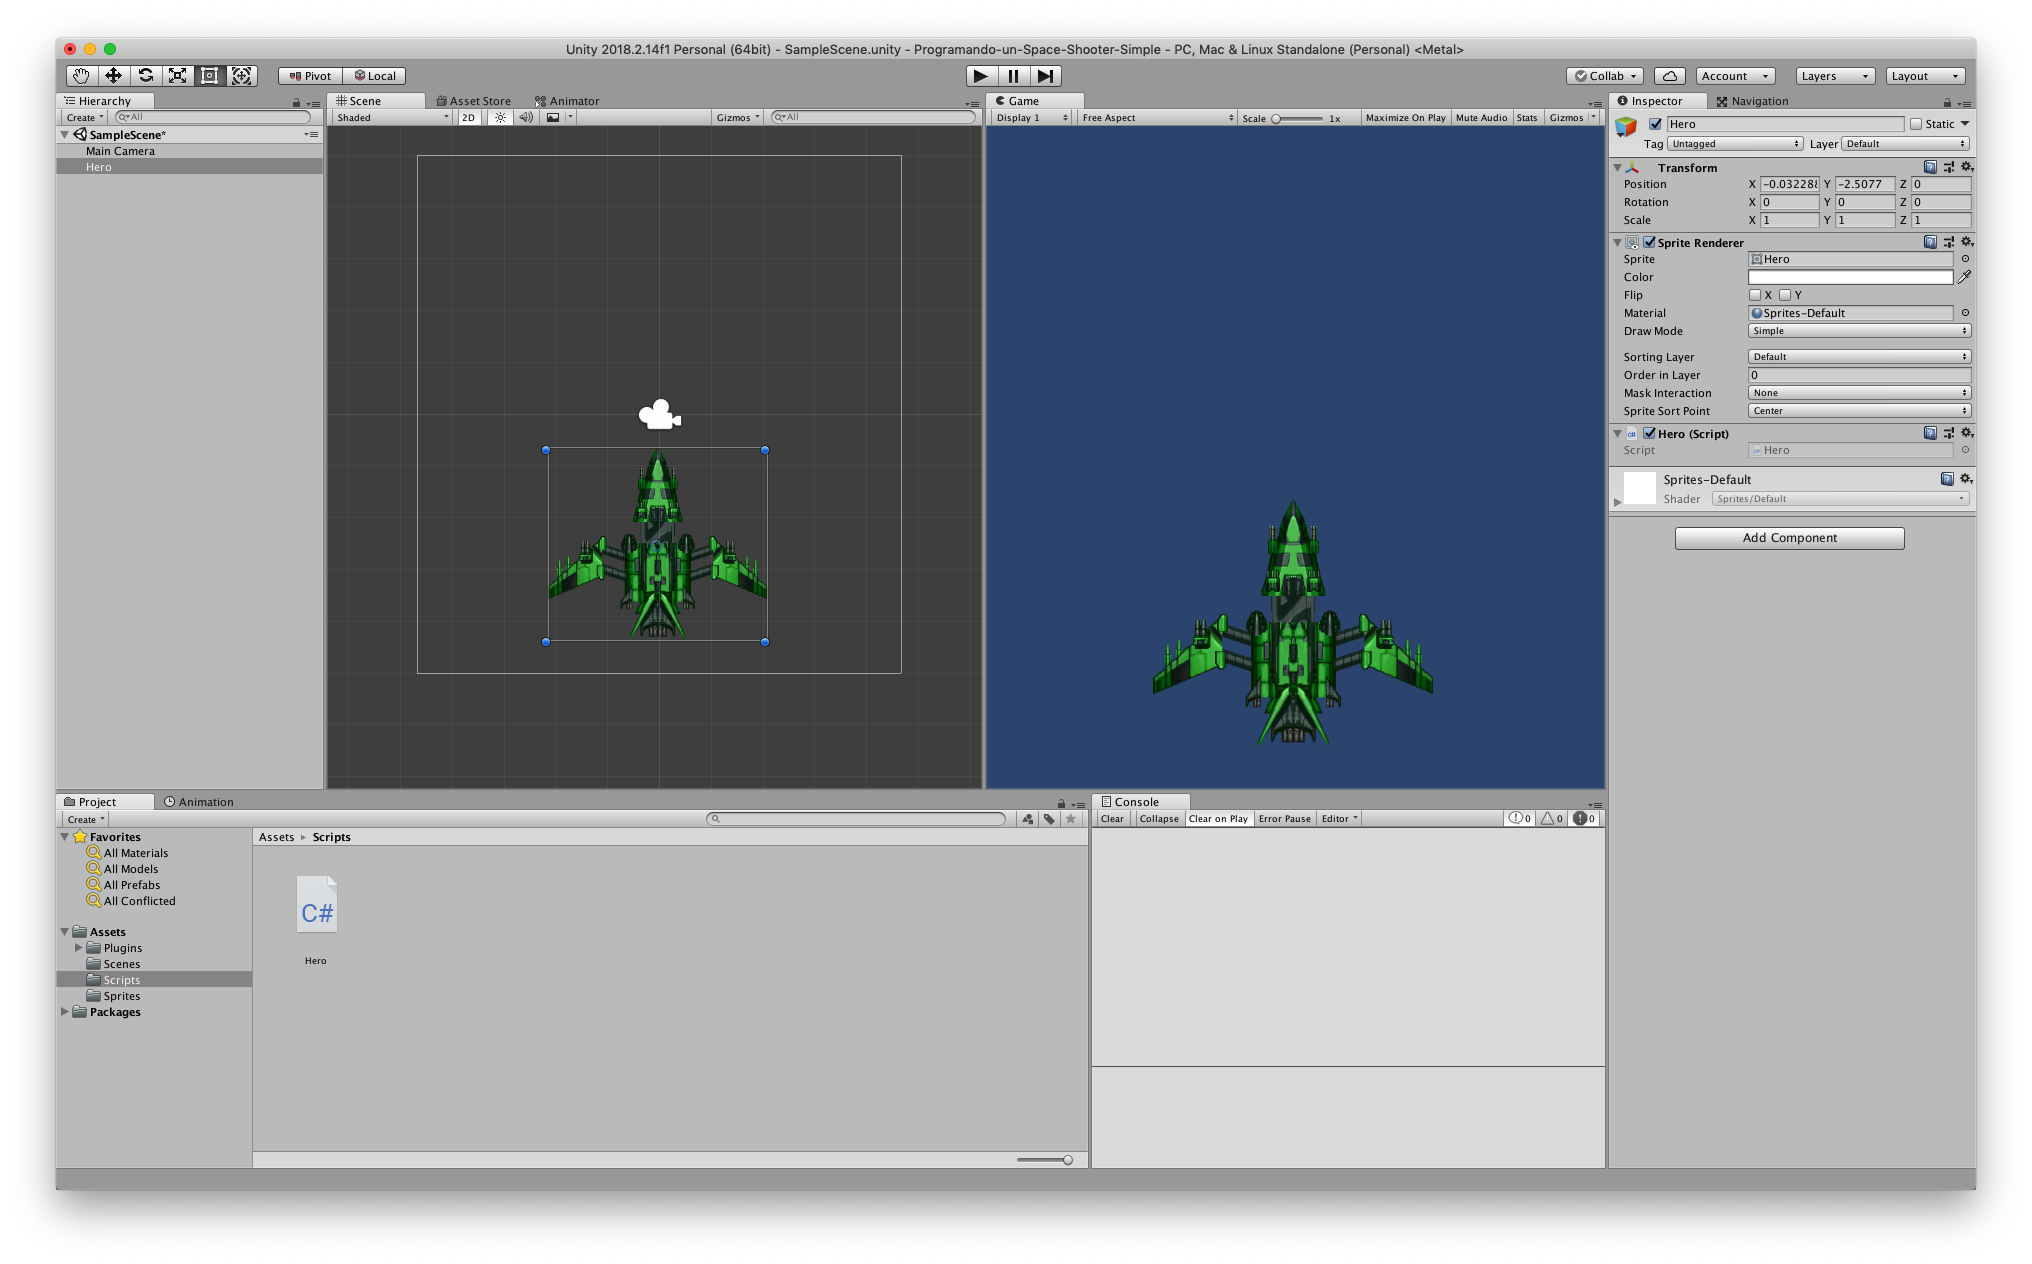Toggle the Static checkbox
The width and height of the screenshot is (2032, 1264).
point(1916,124)
